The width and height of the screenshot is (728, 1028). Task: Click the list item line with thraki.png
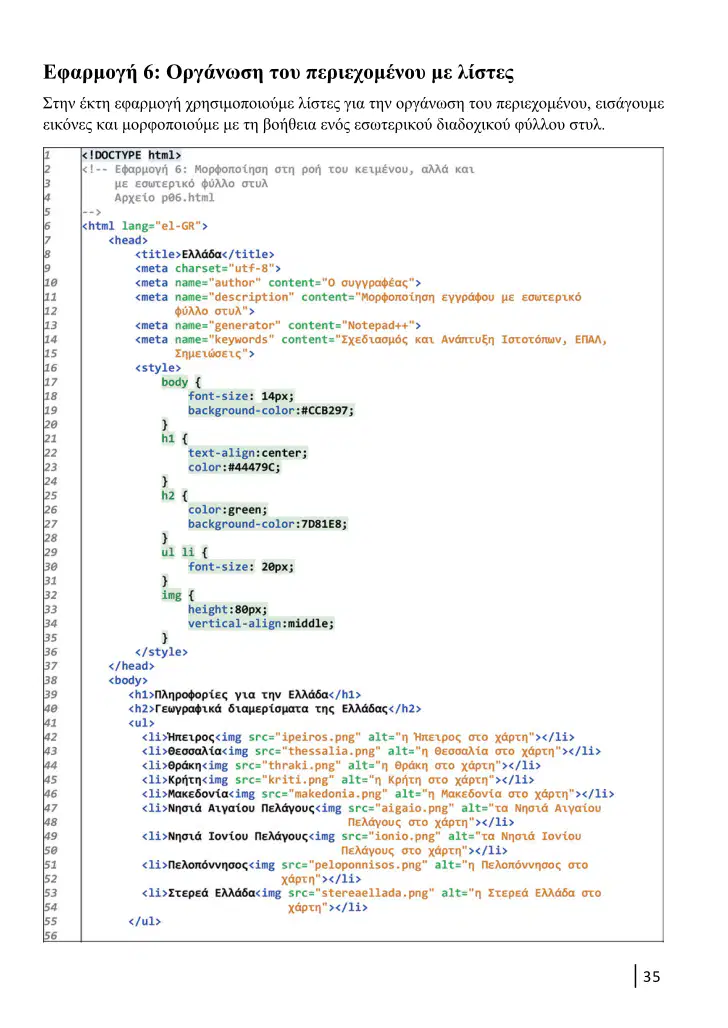tap(342, 766)
